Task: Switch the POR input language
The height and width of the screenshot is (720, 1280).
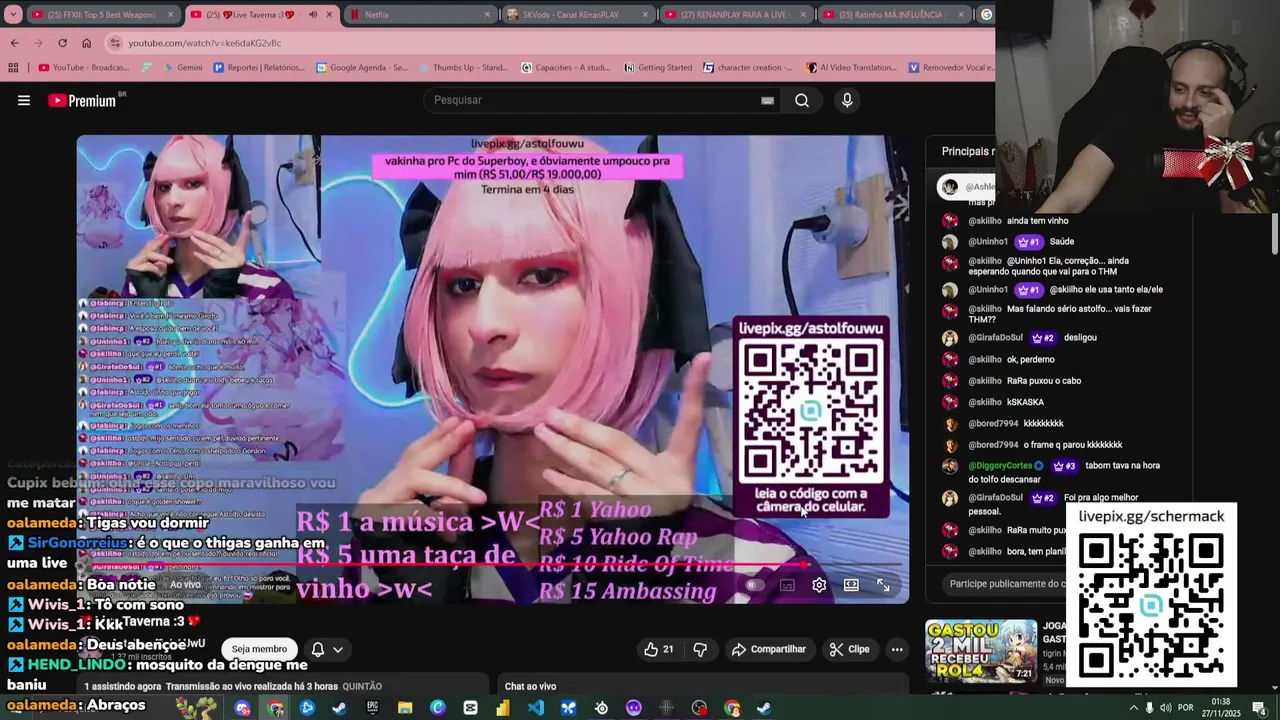Action: click(x=1186, y=708)
